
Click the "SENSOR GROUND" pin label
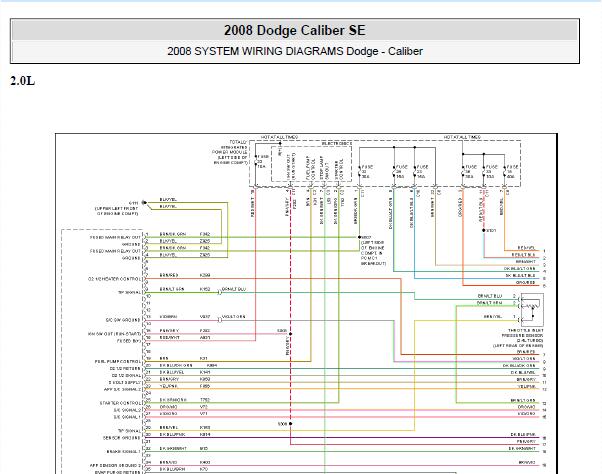pos(122,438)
